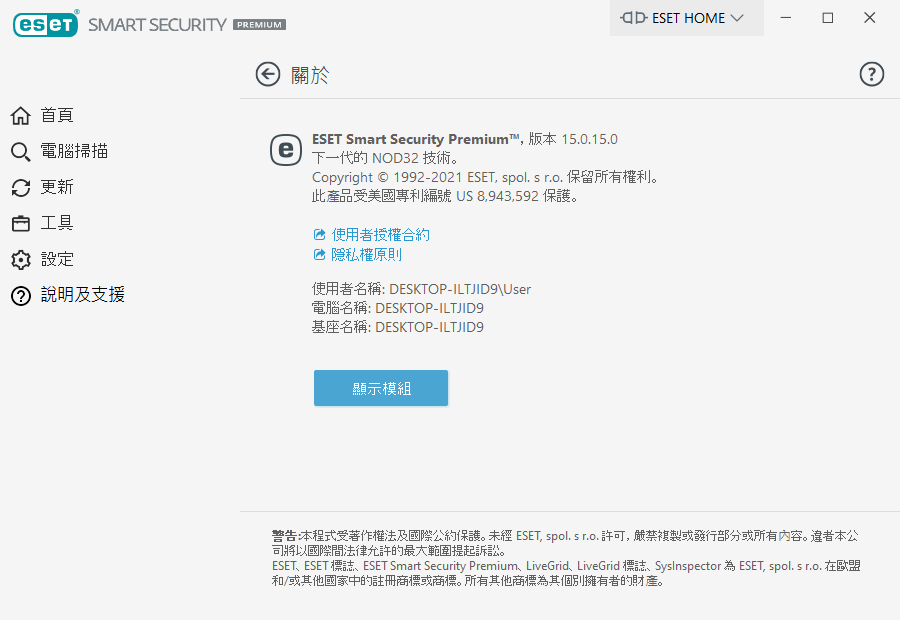Click the 設定 gear icon
Viewport: 900px width, 620px height.
[x=21, y=260]
